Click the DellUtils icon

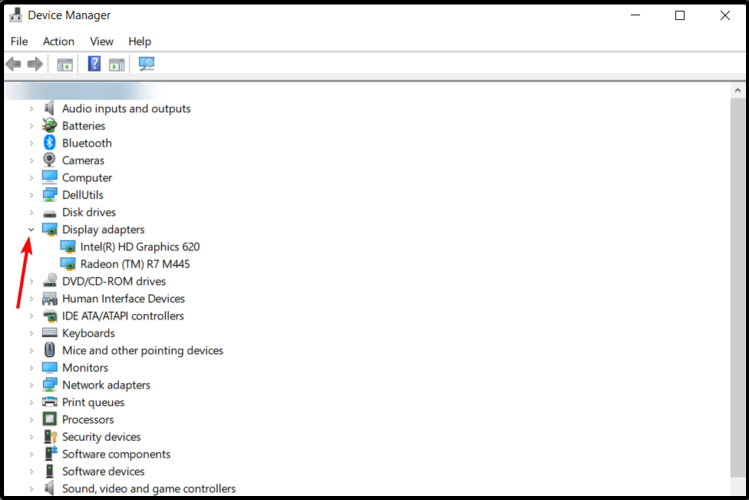tap(50, 194)
